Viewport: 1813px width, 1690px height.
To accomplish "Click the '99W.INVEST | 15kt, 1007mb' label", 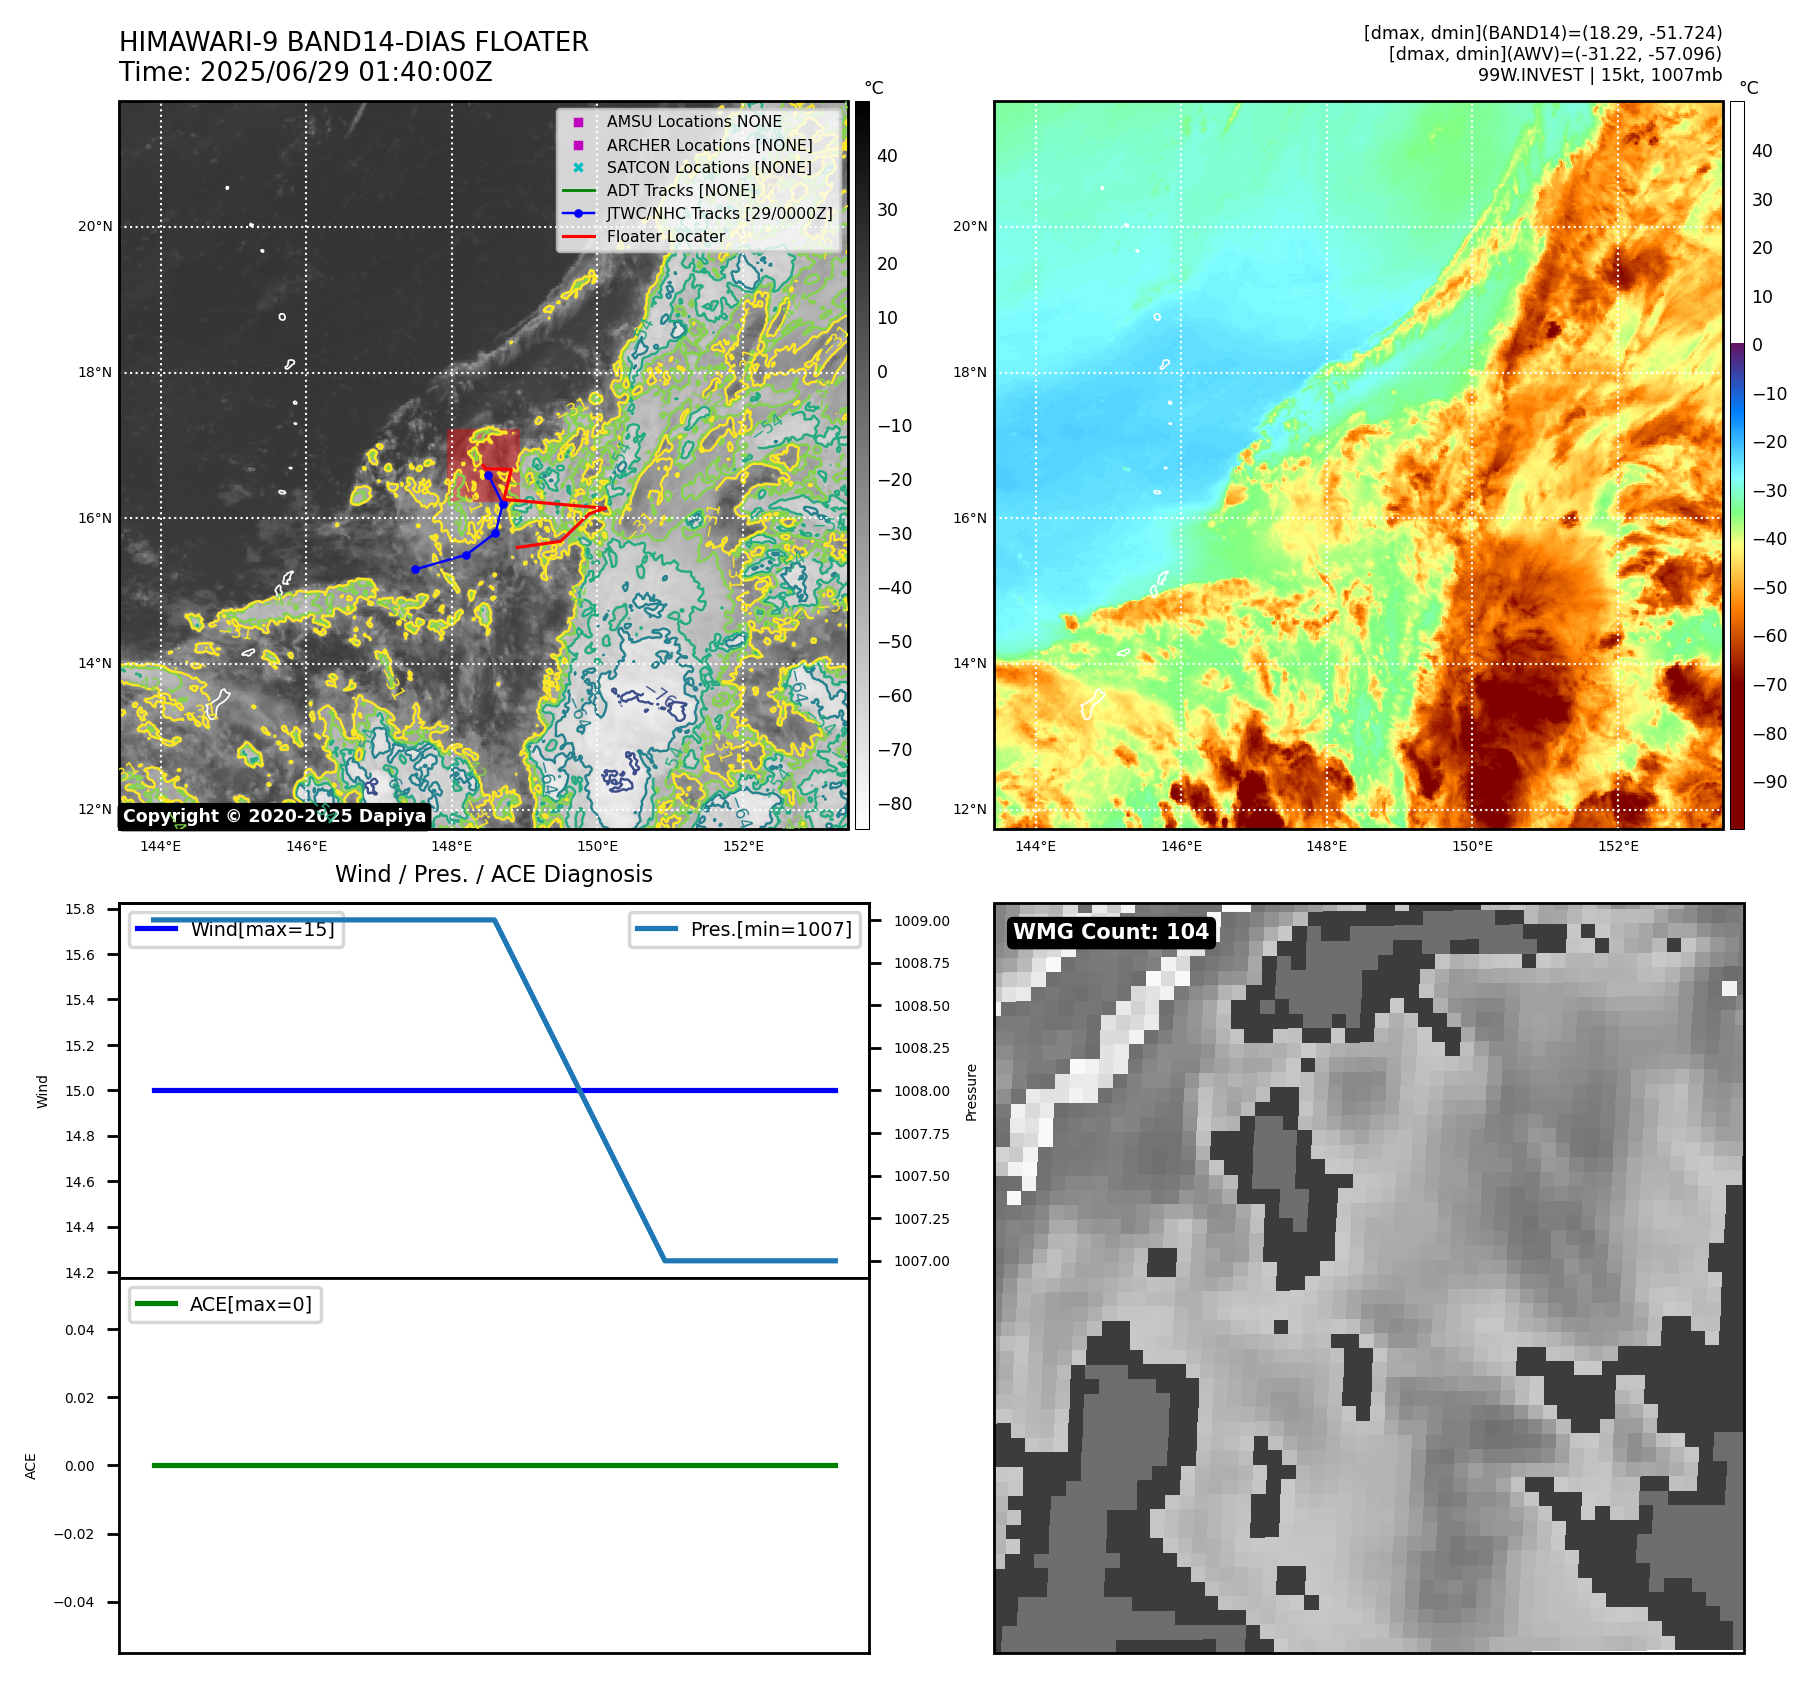I will pos(1600,75).
